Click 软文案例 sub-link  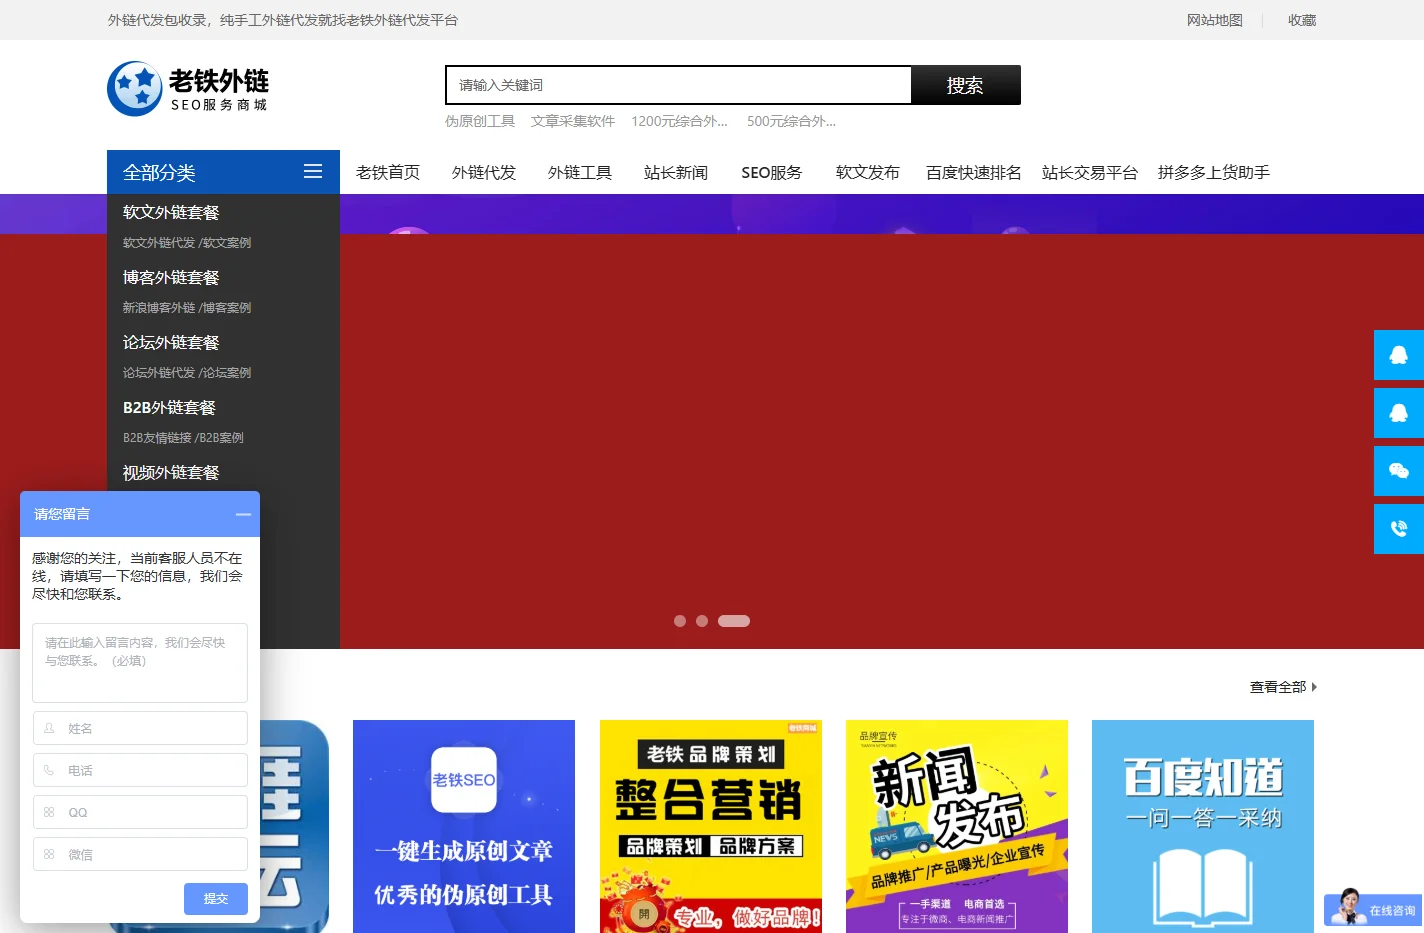[227, 243]
